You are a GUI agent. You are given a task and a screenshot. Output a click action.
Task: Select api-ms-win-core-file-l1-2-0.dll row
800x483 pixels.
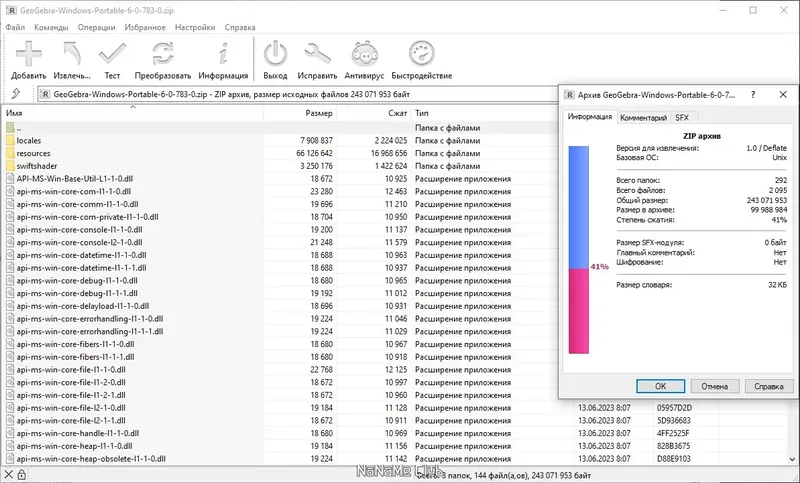(x=281, y=383)
